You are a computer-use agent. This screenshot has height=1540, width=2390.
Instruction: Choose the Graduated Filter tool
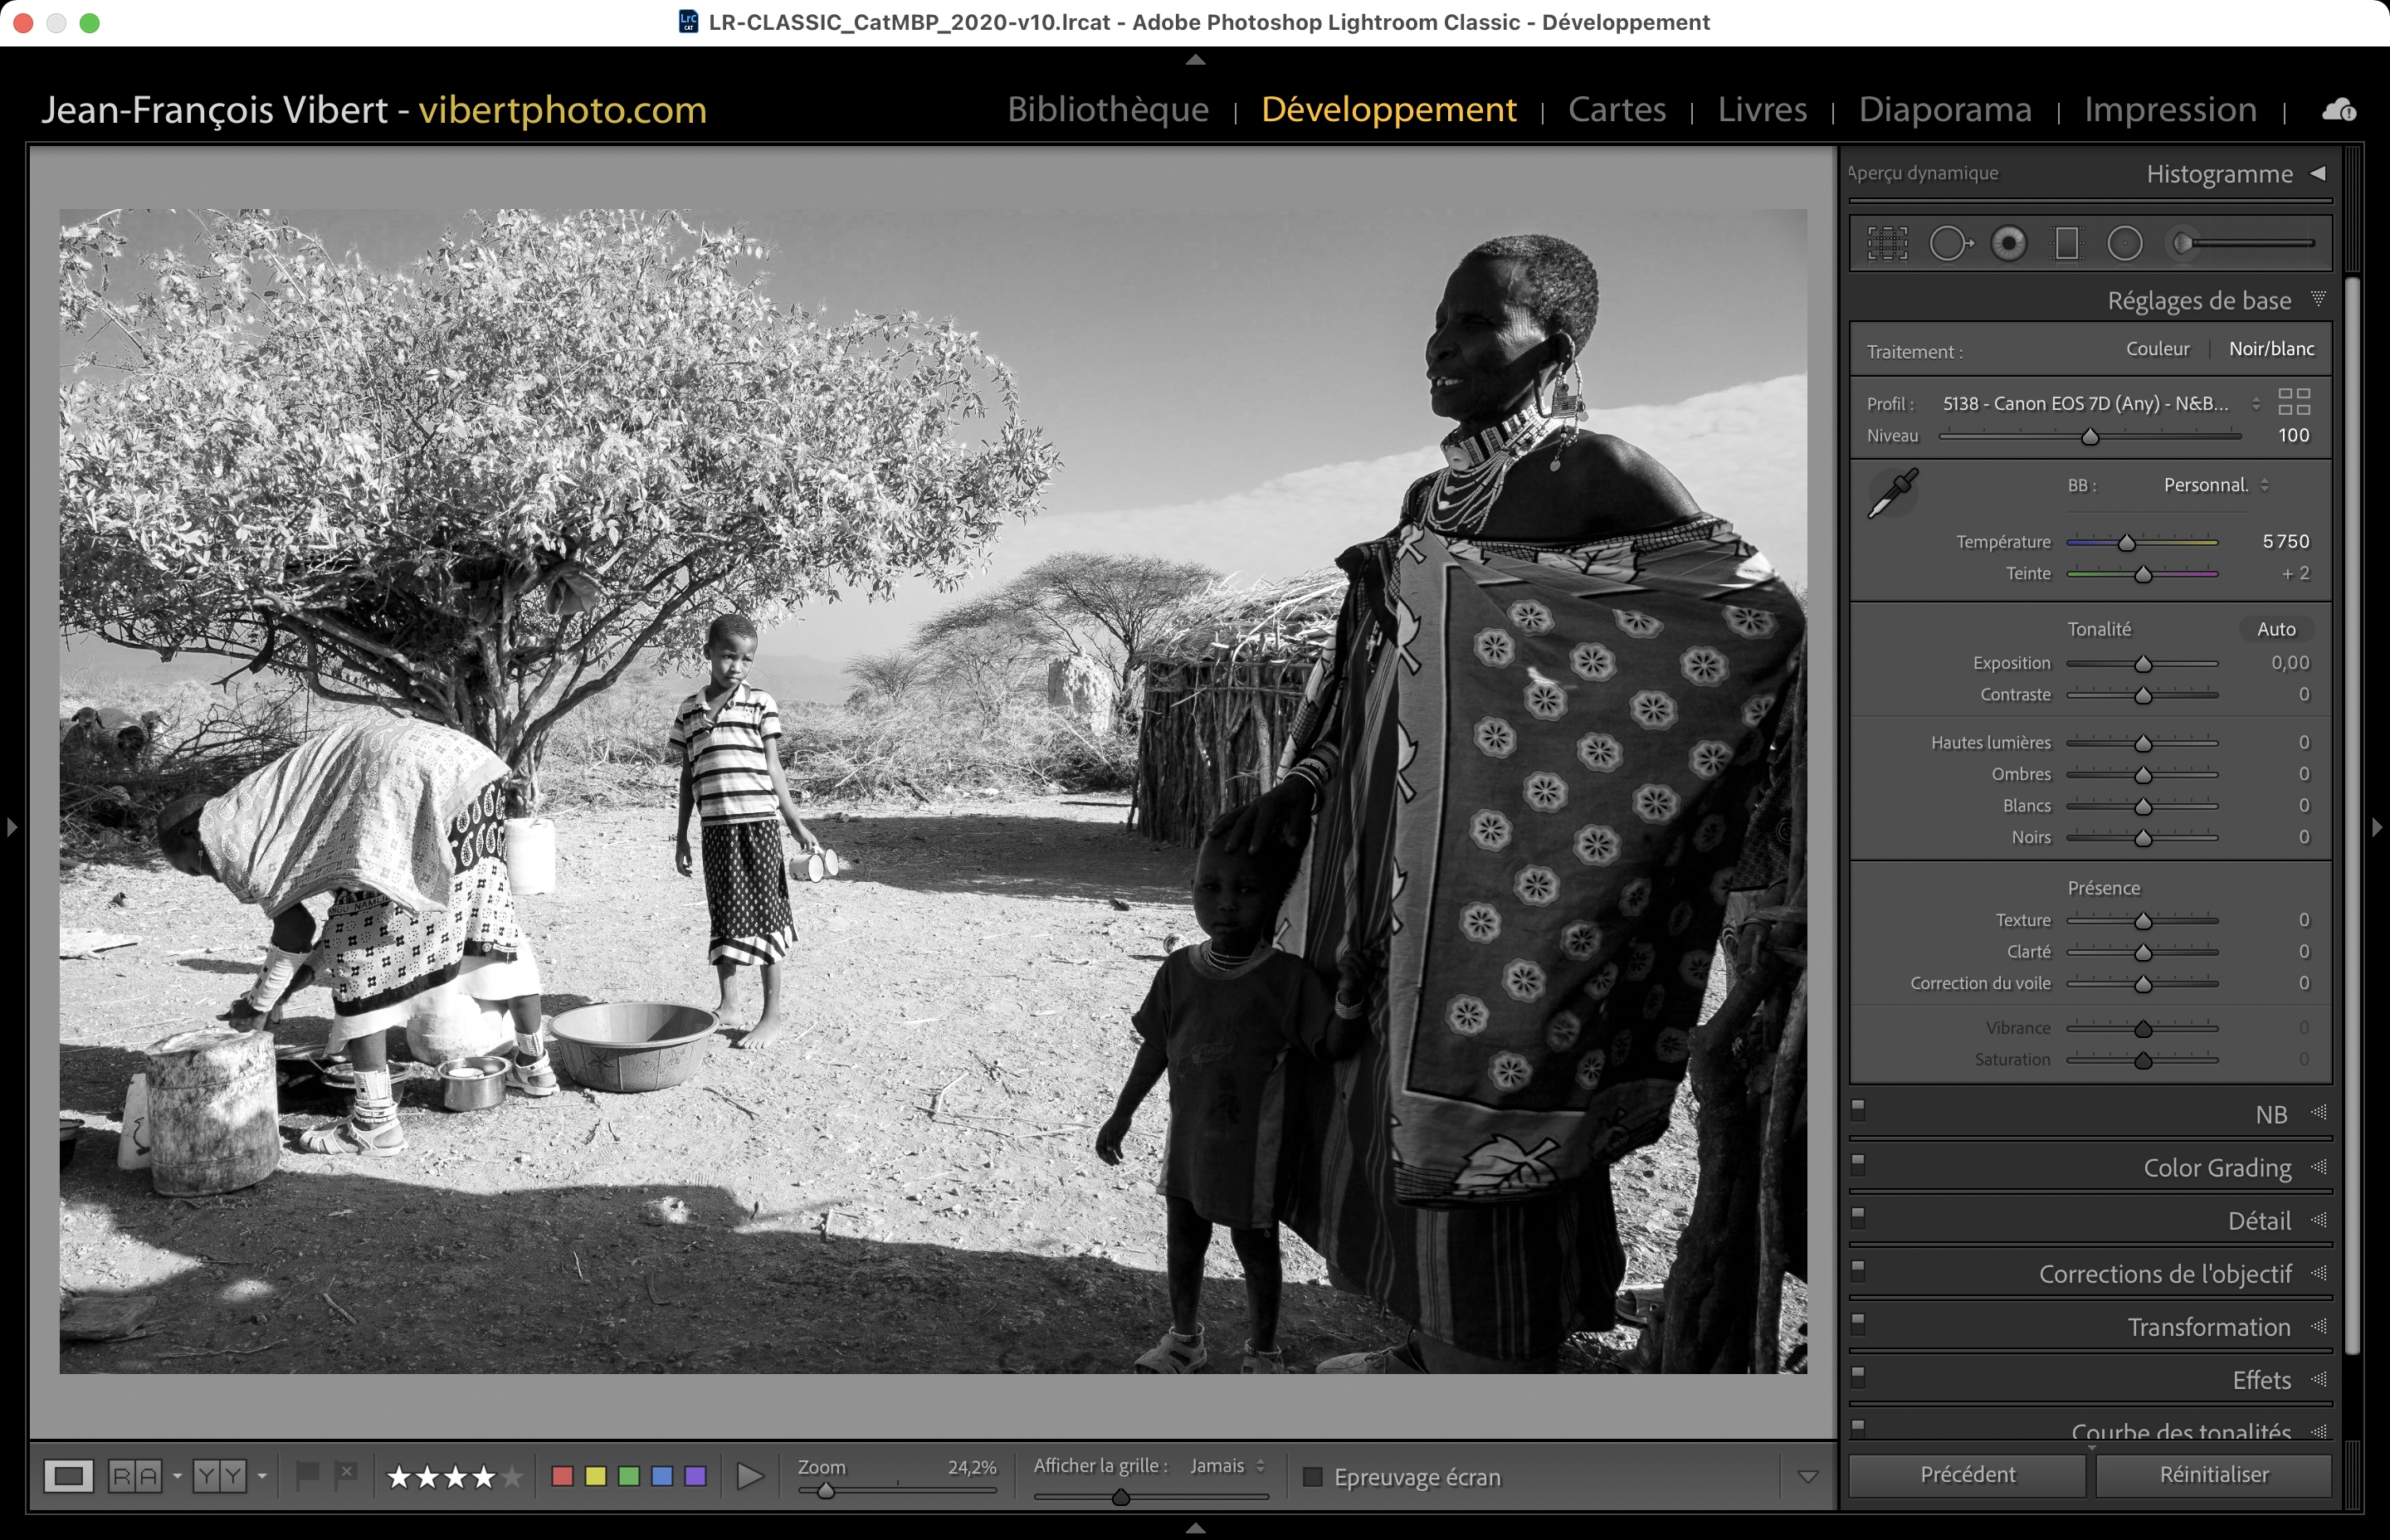[x=2066, y=243]
